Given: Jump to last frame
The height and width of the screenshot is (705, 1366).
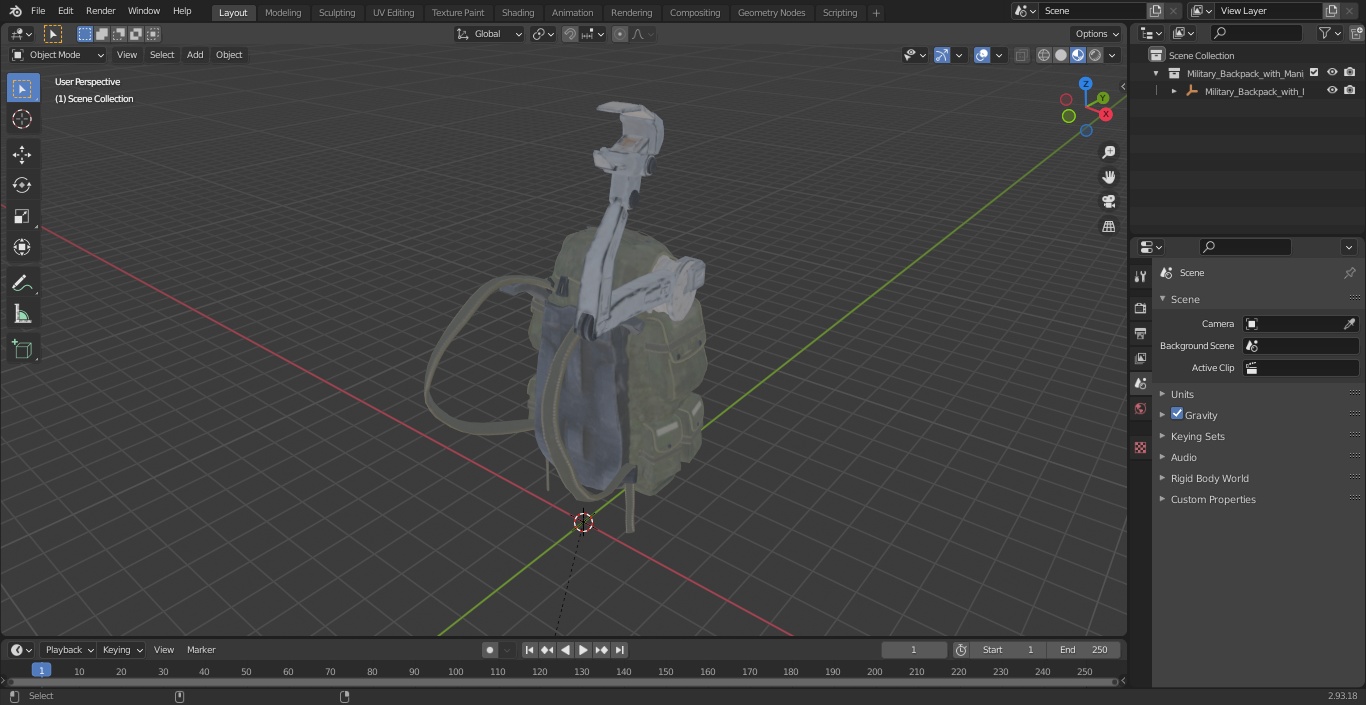Looking at the screenshot, I should (620, 650).
